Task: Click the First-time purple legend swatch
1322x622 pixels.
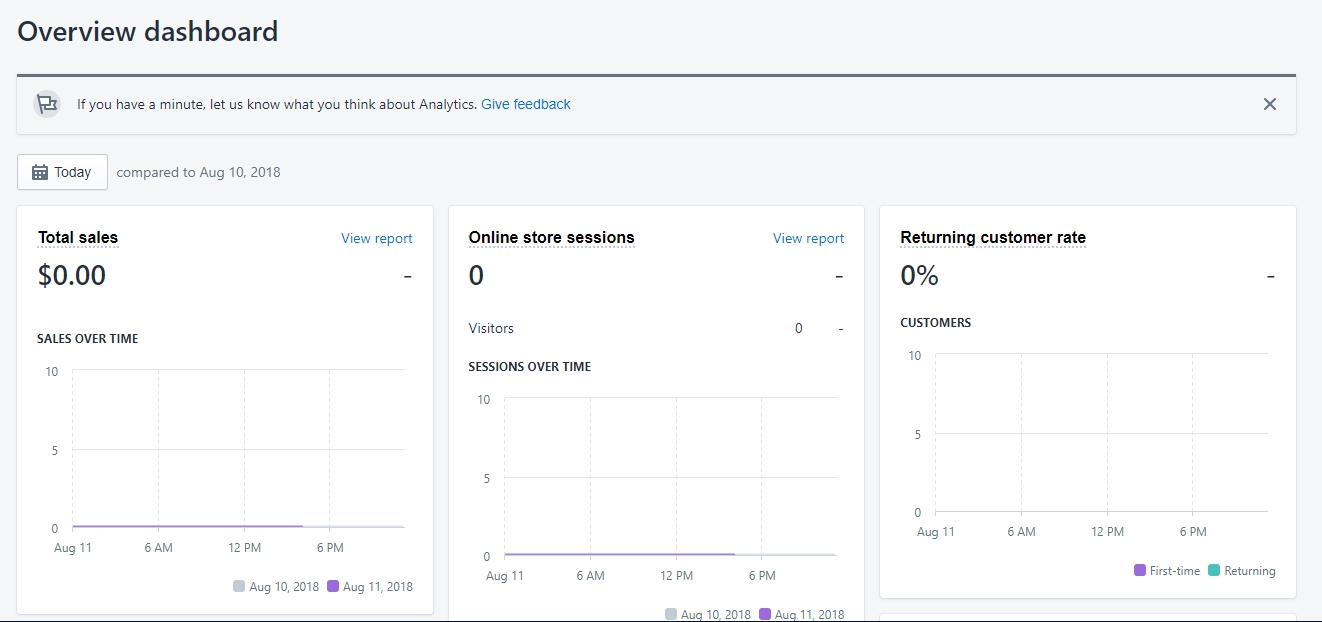Action: point(1140,570)
